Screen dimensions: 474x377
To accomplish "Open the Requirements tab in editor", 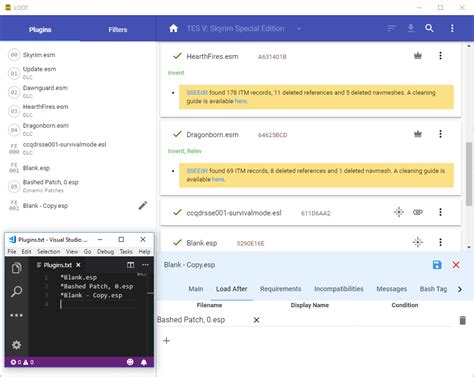I will point(280,289).
